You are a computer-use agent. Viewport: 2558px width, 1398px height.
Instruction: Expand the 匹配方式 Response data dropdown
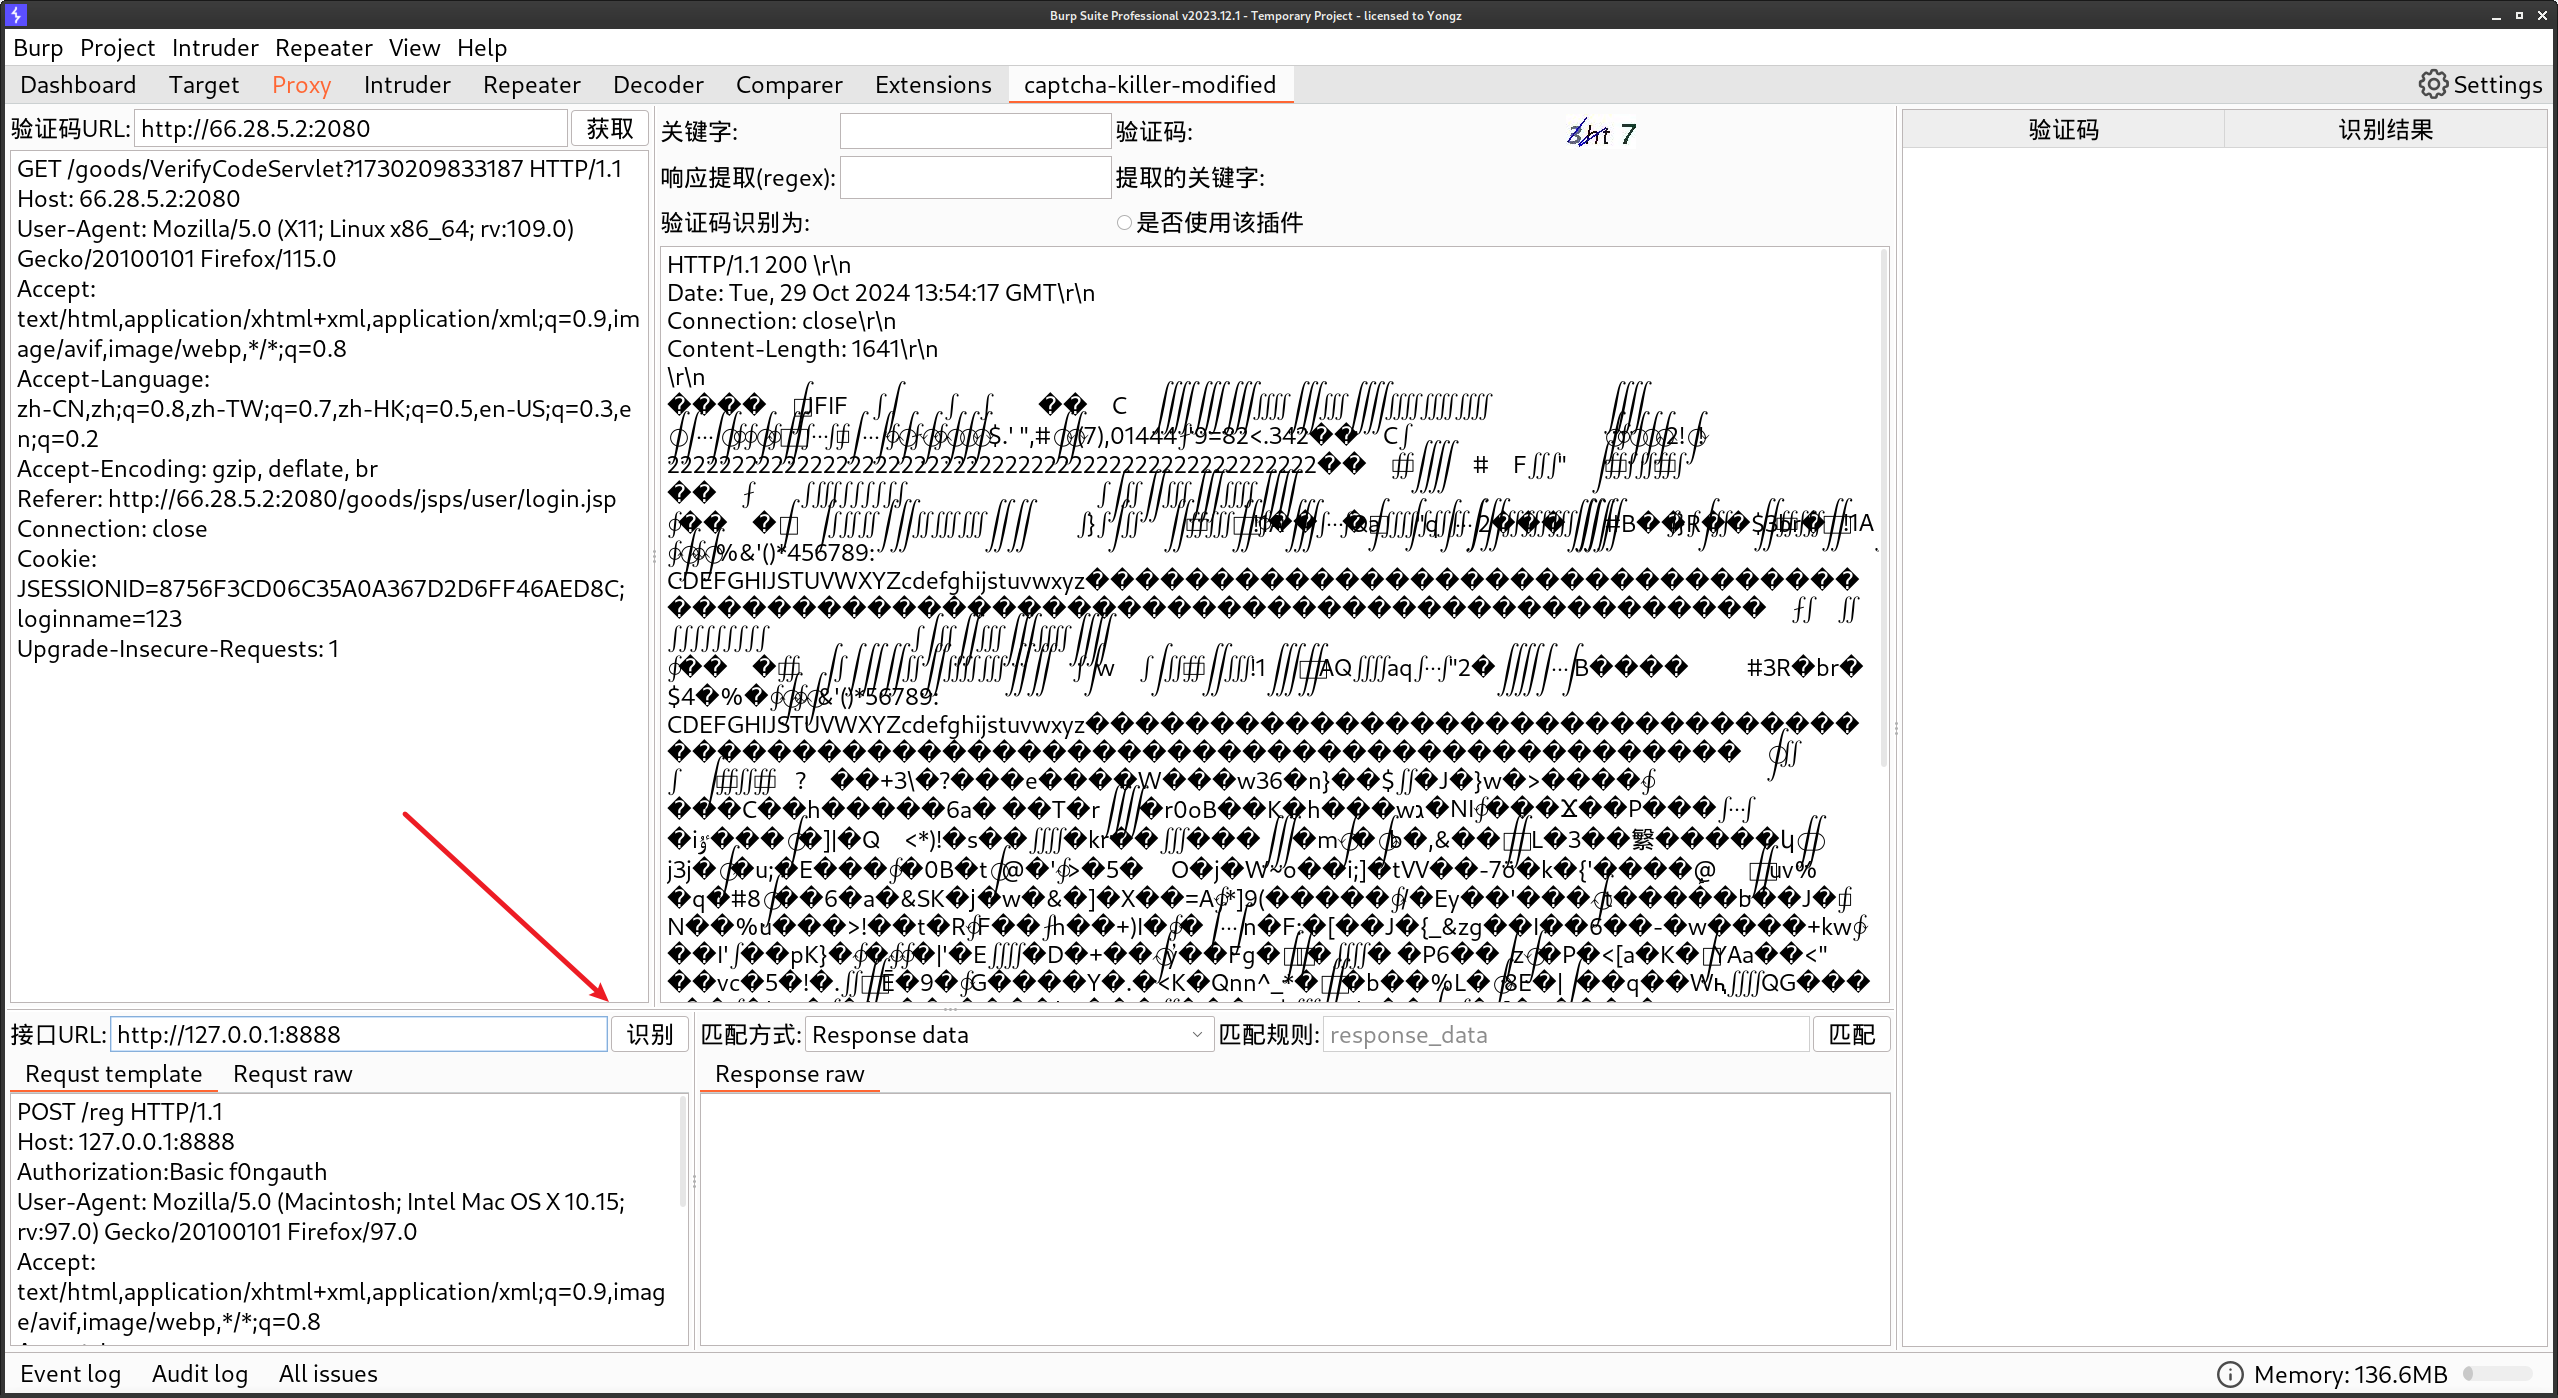(1008, 1035)
